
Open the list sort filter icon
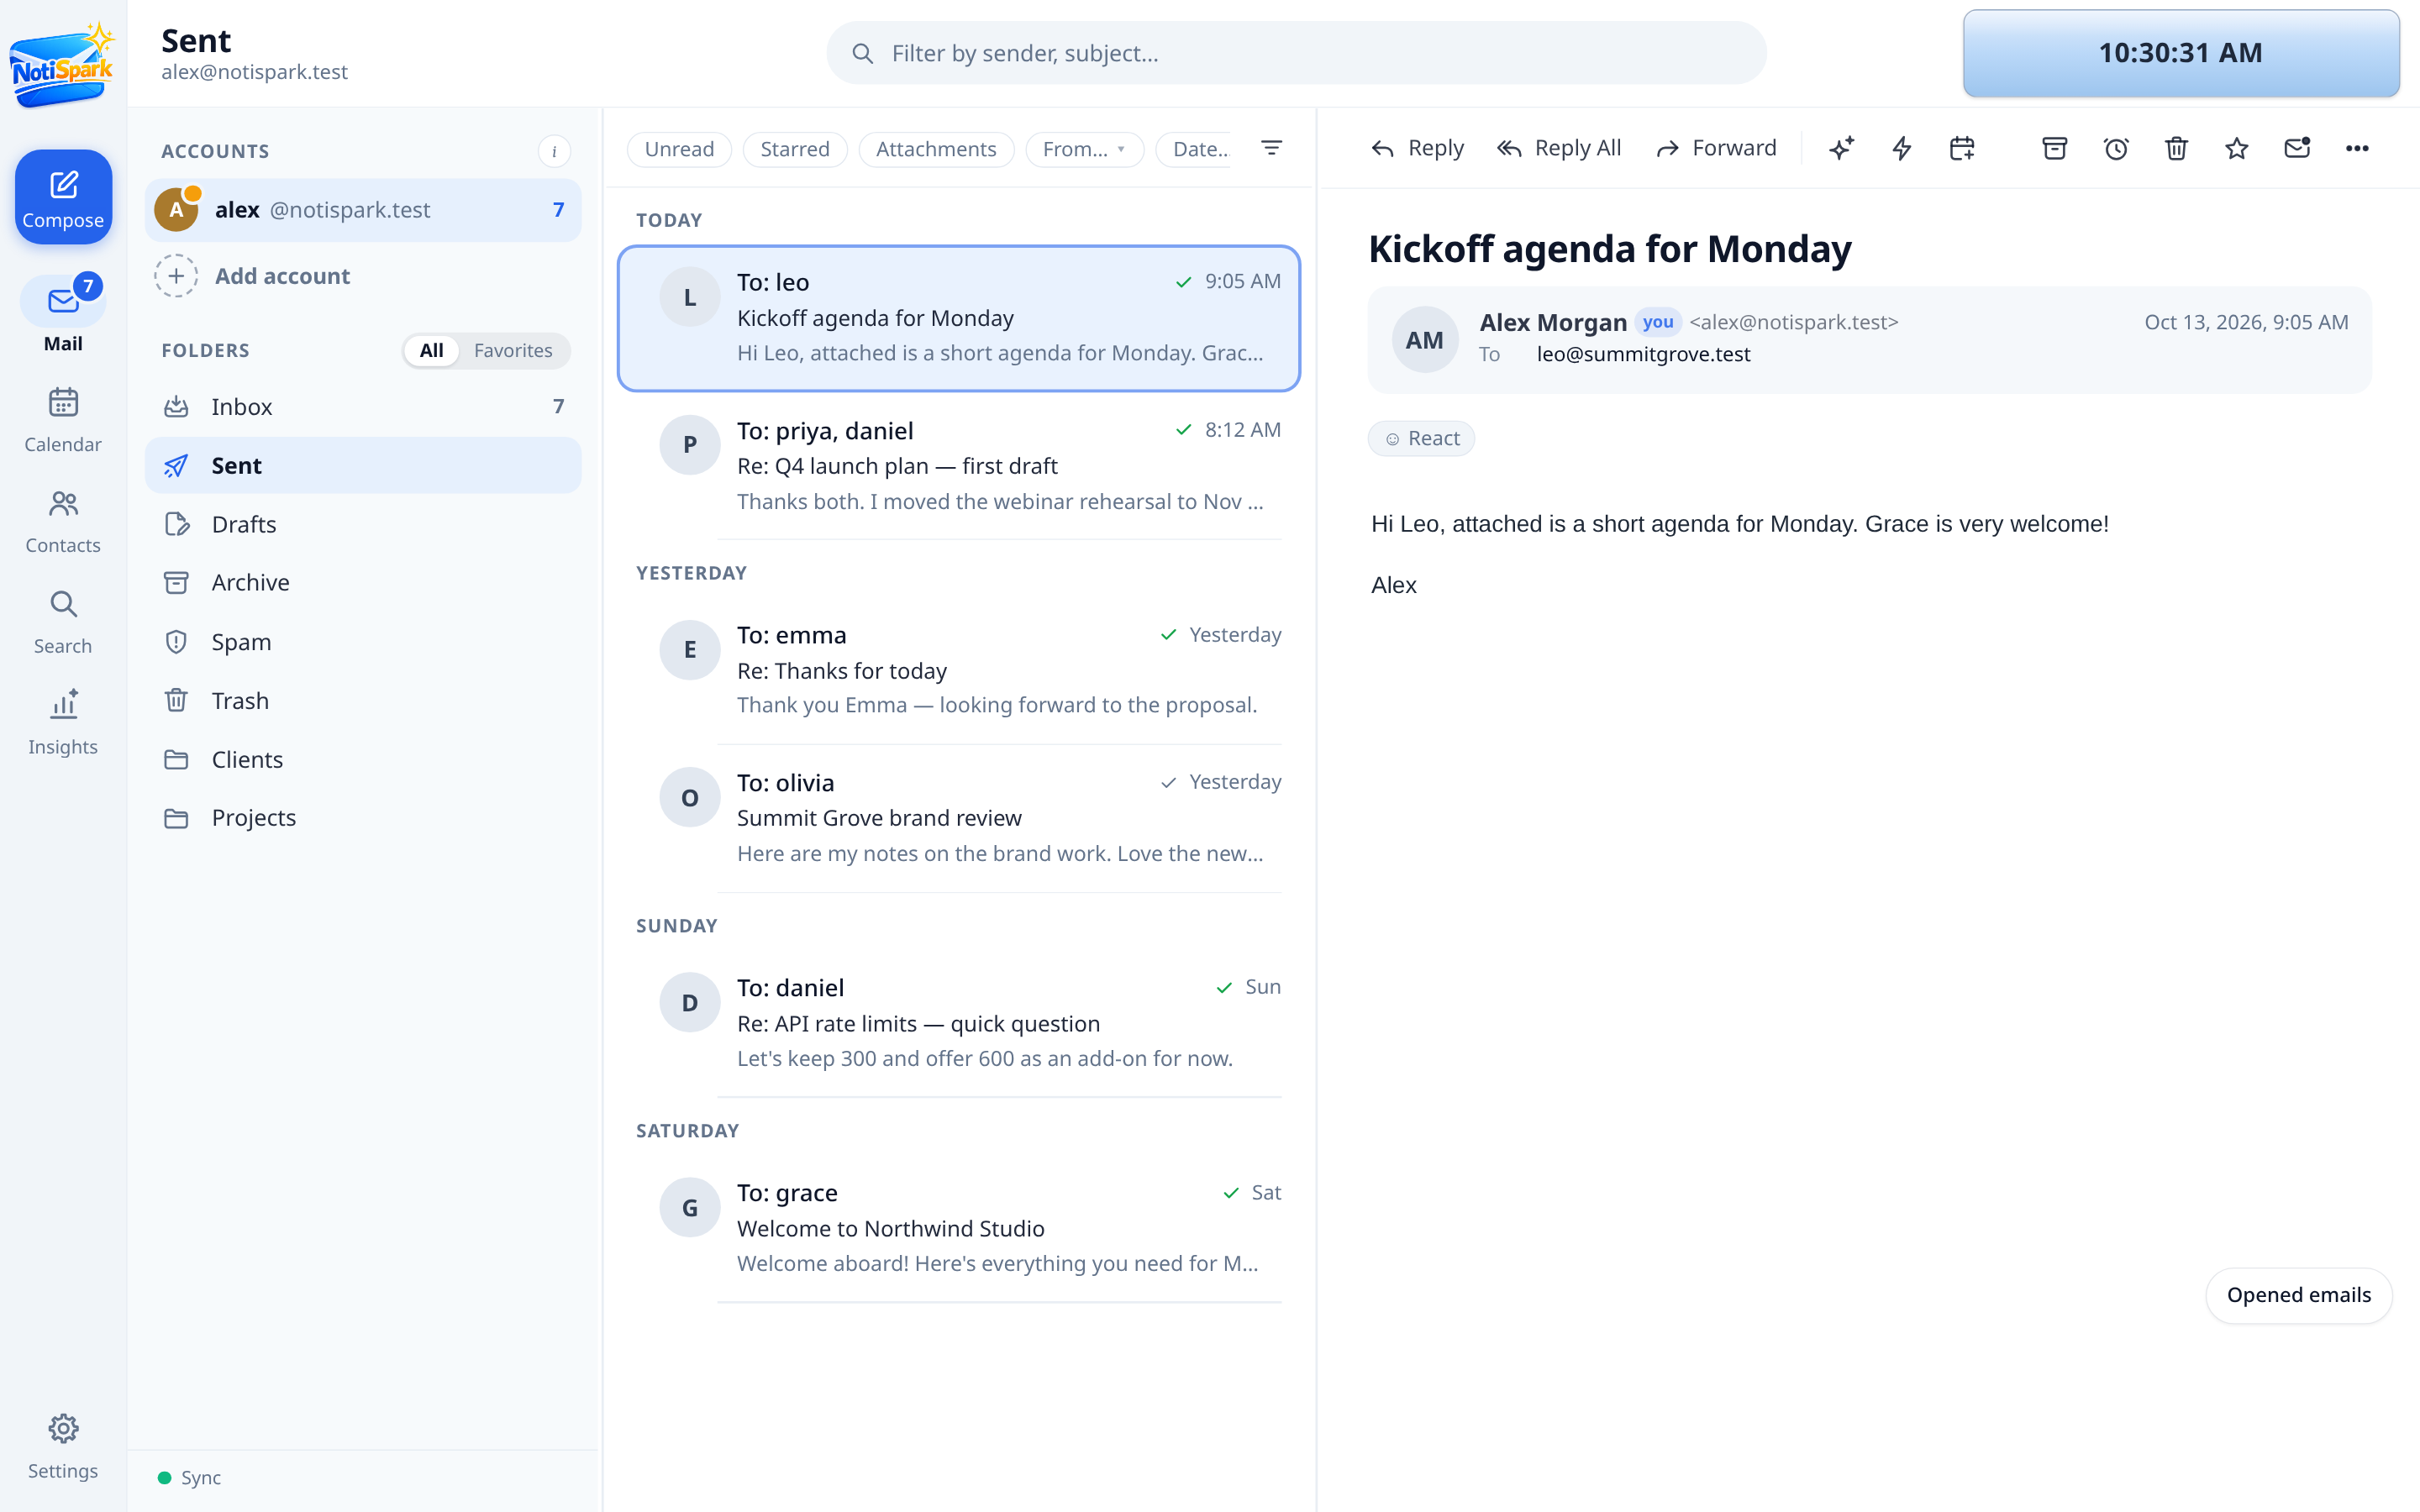1271,148
